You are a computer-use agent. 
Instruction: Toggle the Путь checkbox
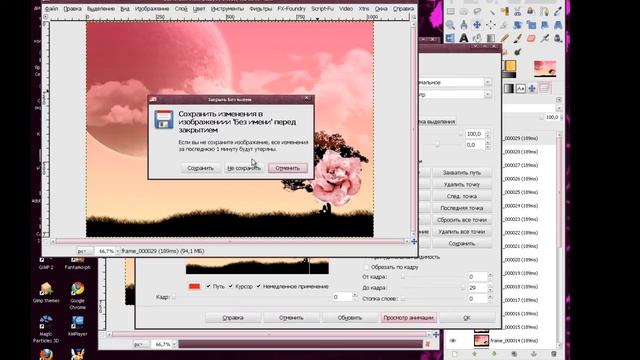(x=209, y=286)
